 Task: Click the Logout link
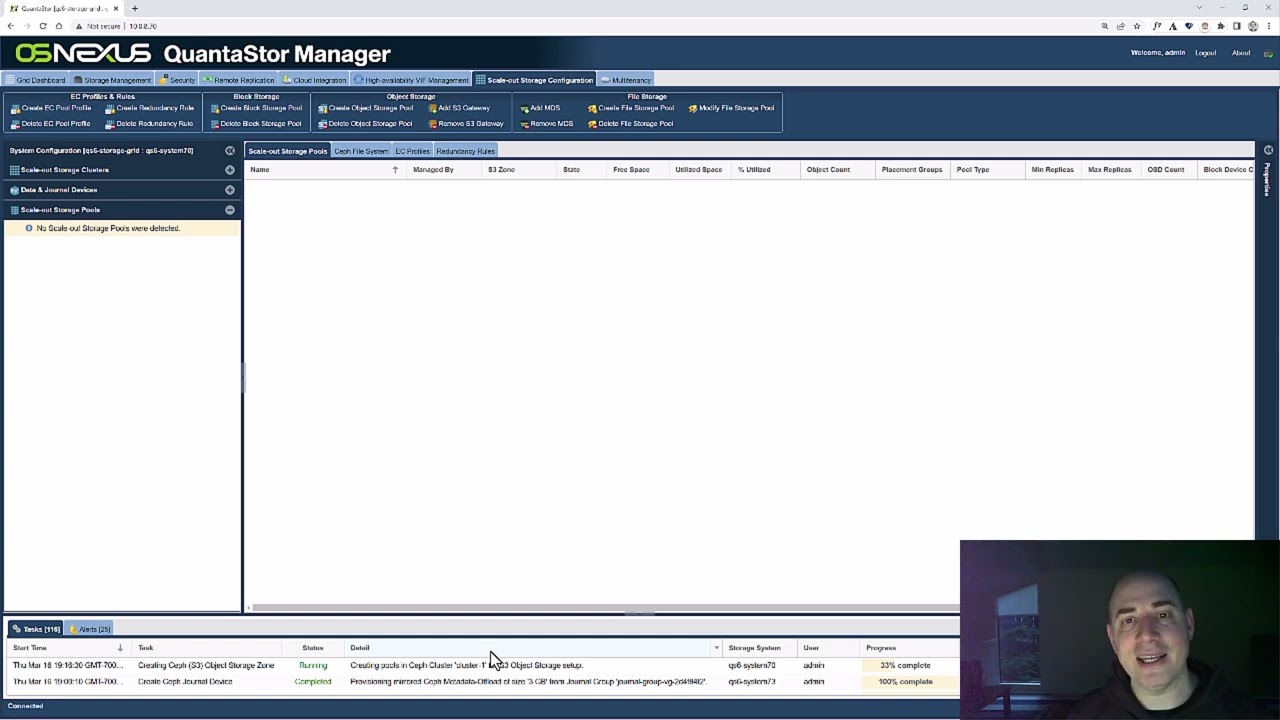point(1205,53)
